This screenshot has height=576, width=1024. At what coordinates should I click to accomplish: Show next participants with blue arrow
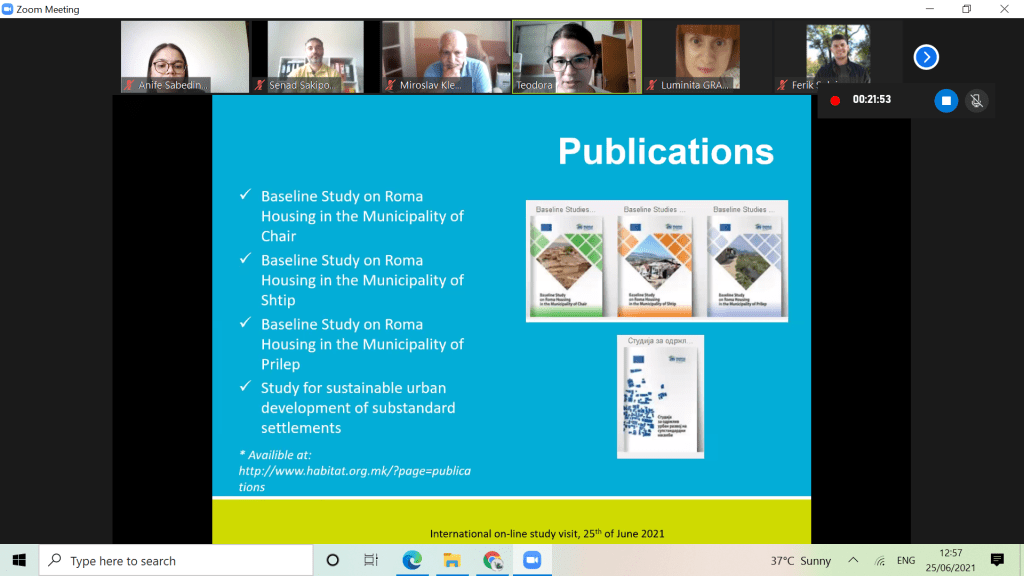926,57
